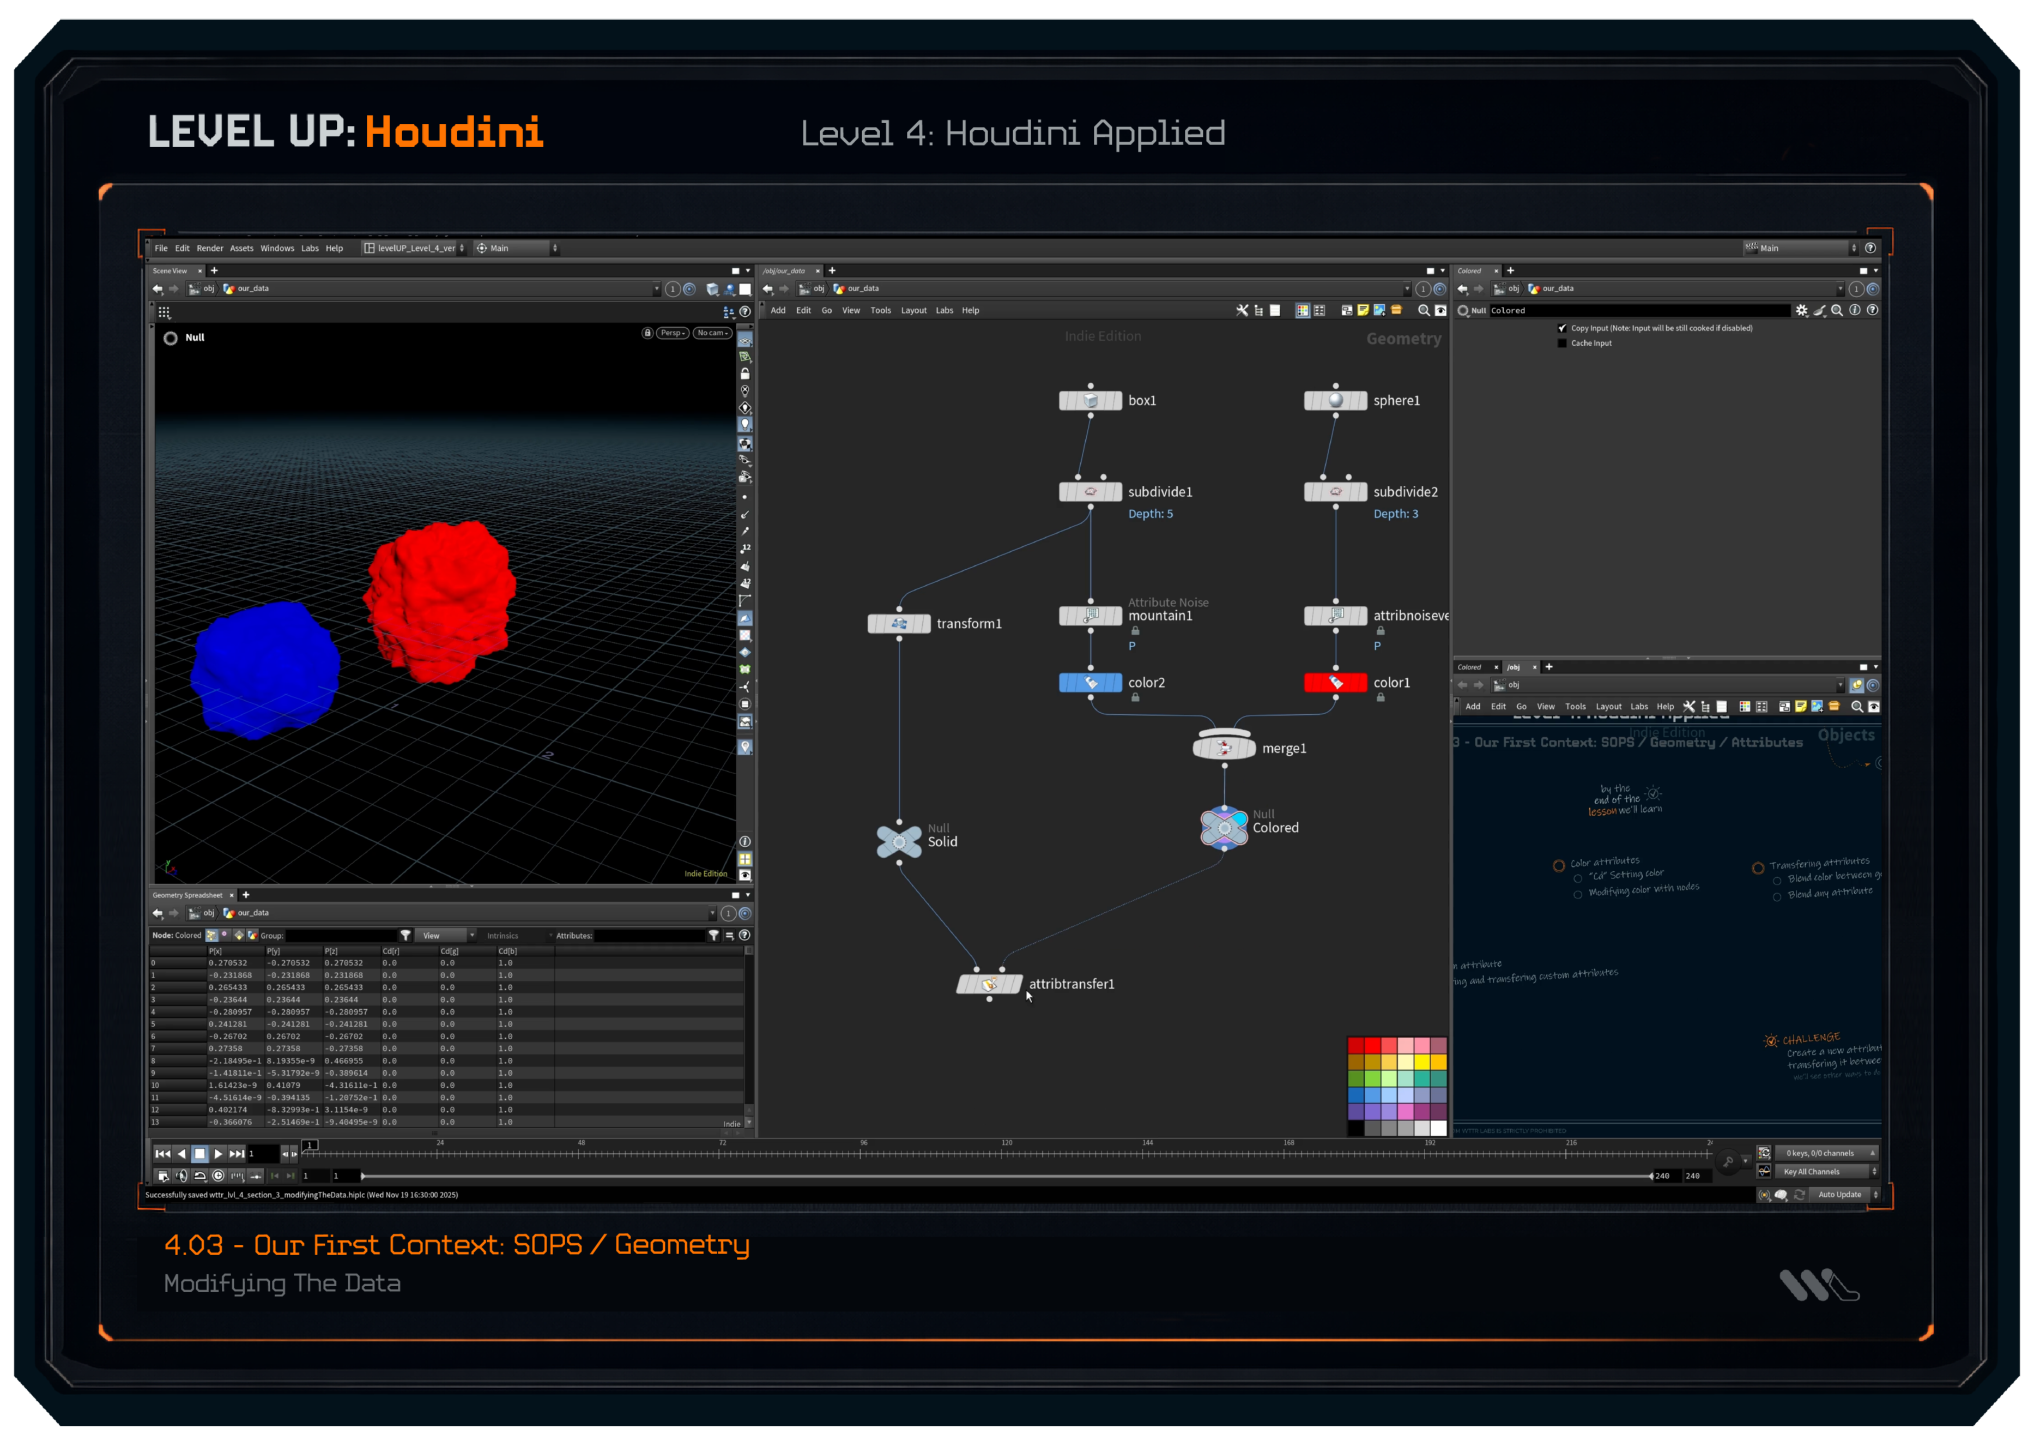Screen dimensions: 2028x1440
Task: Jump to first frame button
Action: click(x=162, y=1154)
